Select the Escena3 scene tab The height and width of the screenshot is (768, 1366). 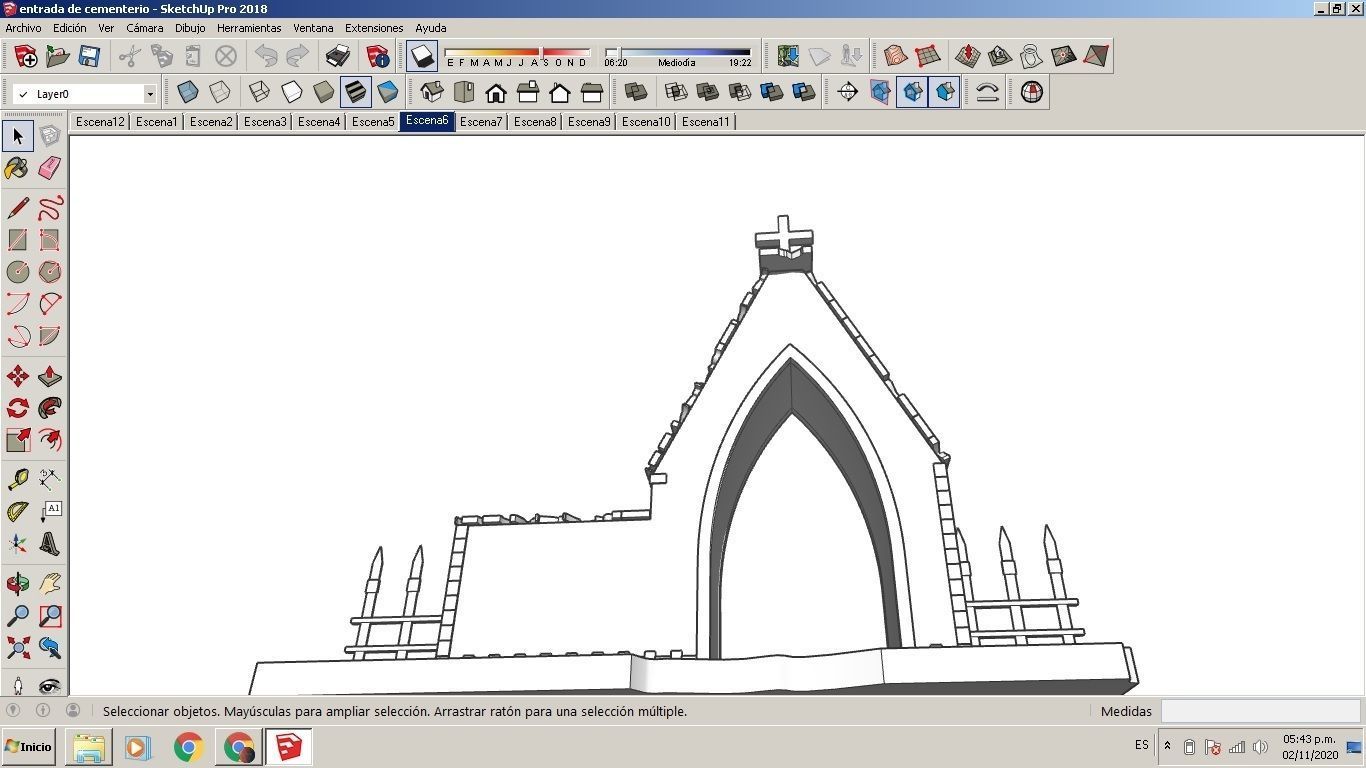pyautogui.click(x=265, y=122)
